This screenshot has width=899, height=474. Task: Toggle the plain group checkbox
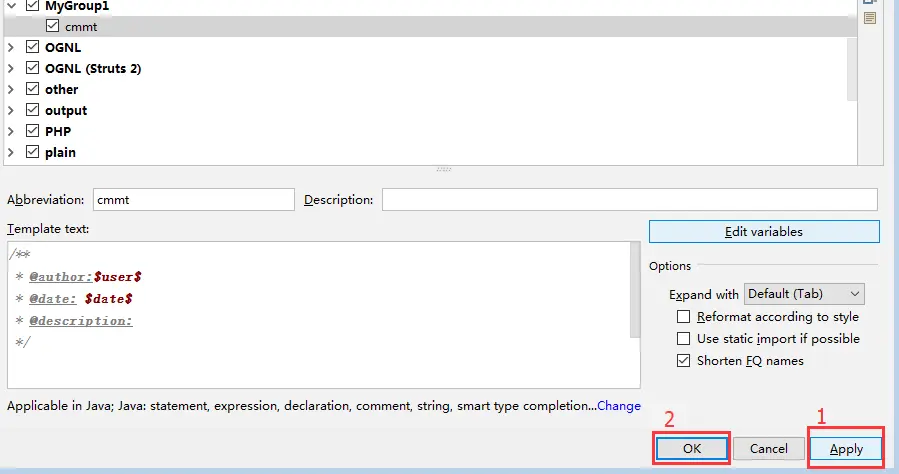pyautogui.click(x=33, y=152)
